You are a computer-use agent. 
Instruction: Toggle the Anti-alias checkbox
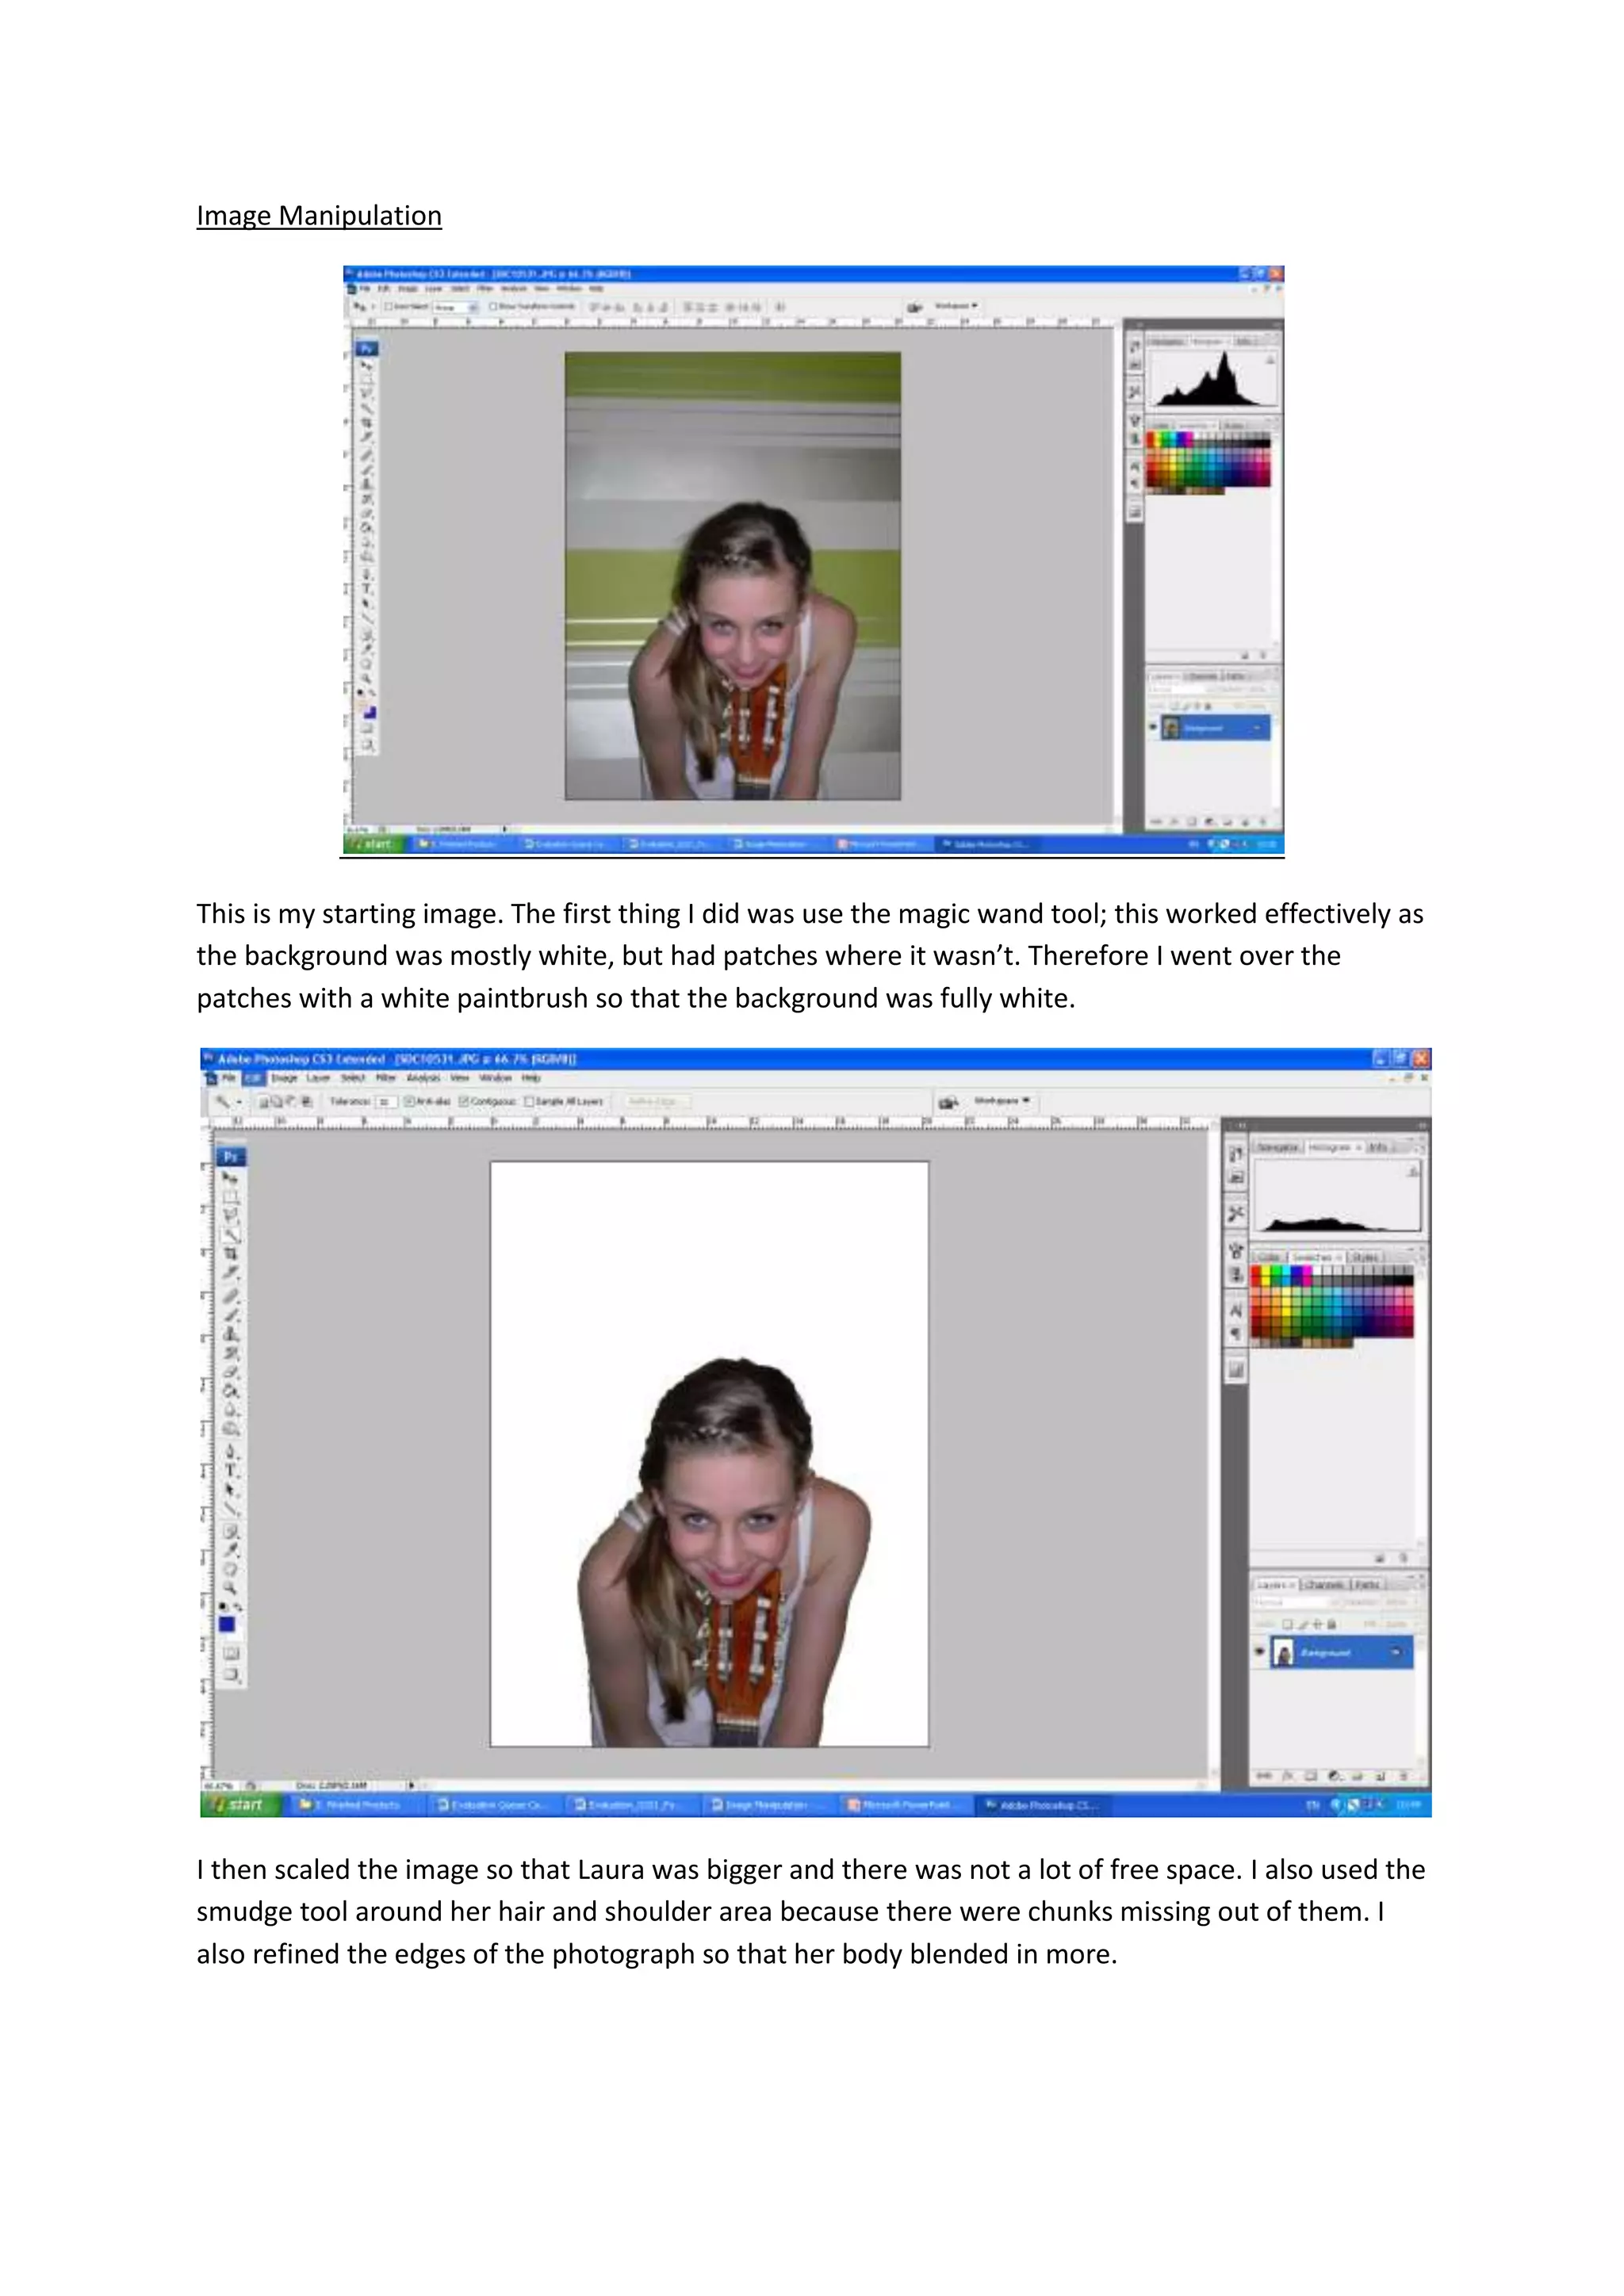coord(409,1101)
